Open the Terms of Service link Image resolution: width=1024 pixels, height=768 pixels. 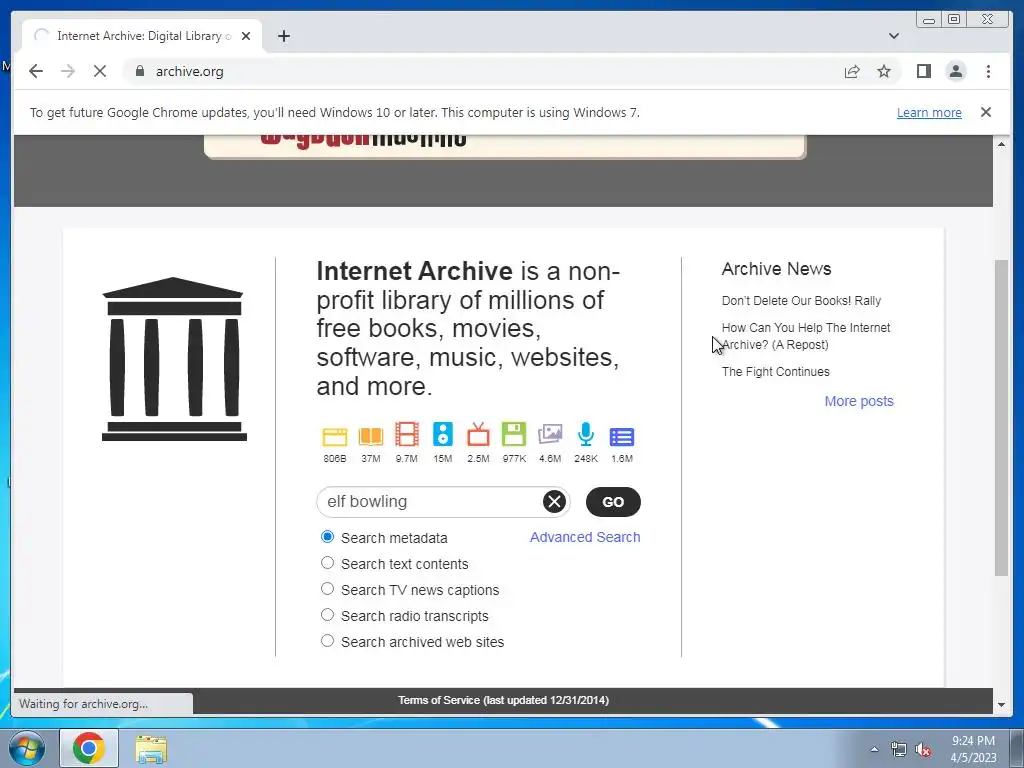pos(504,700)
